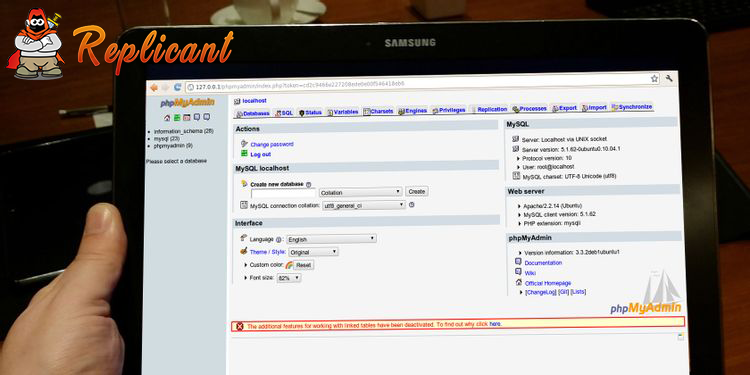
Task: Select the information_schema (28) database
Action: (x=184, y=131)
